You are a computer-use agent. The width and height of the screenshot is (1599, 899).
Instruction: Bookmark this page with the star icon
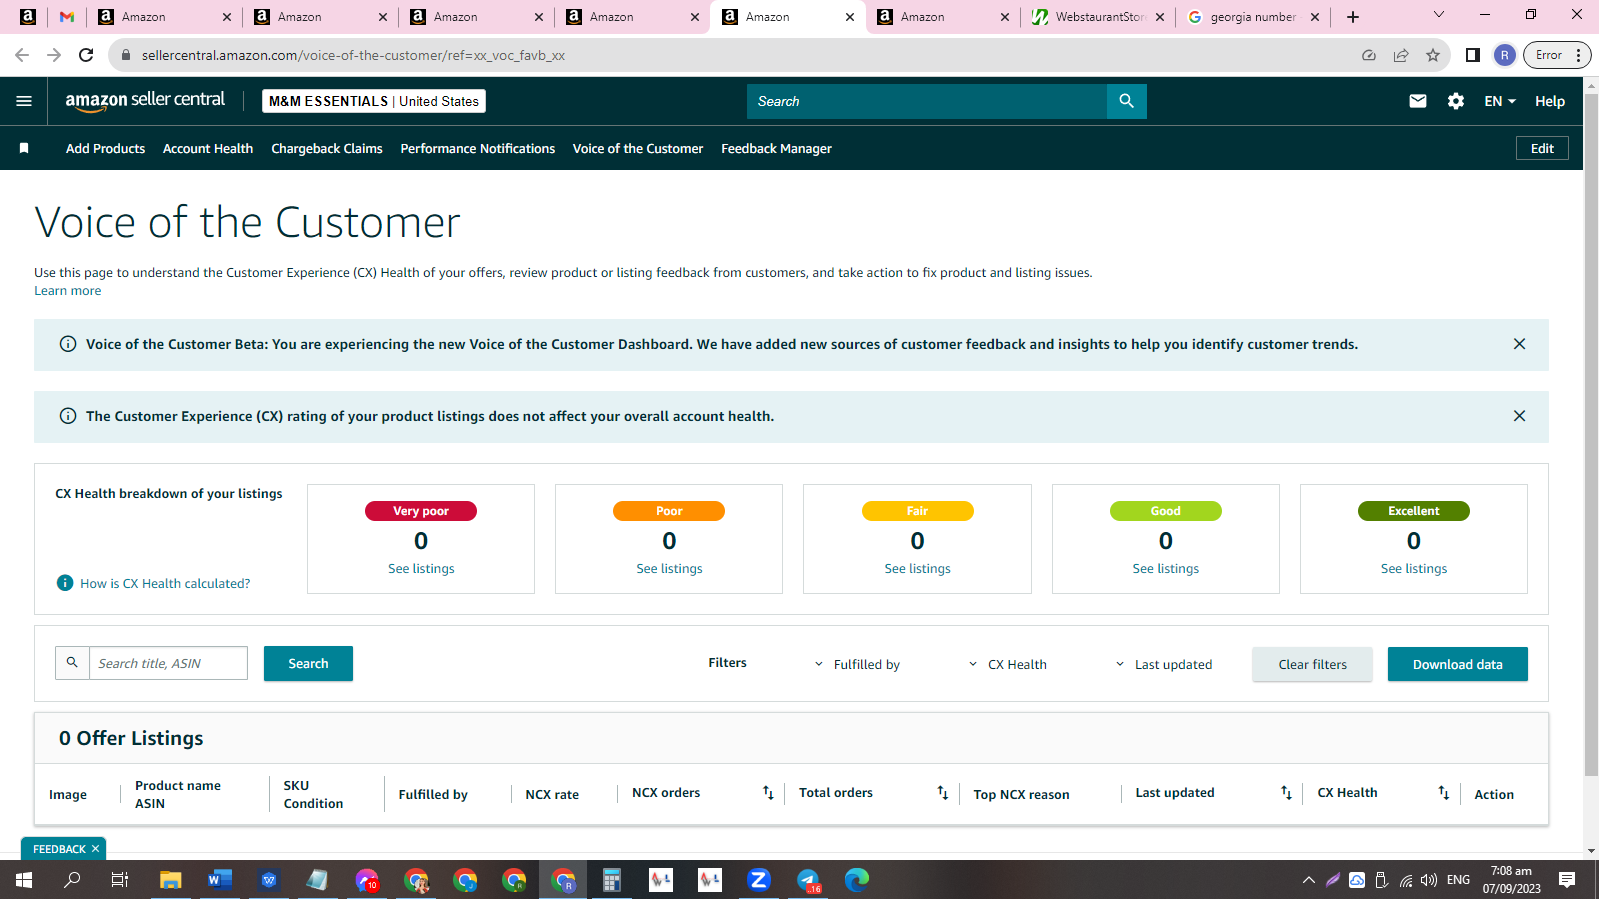[1433, 55]
